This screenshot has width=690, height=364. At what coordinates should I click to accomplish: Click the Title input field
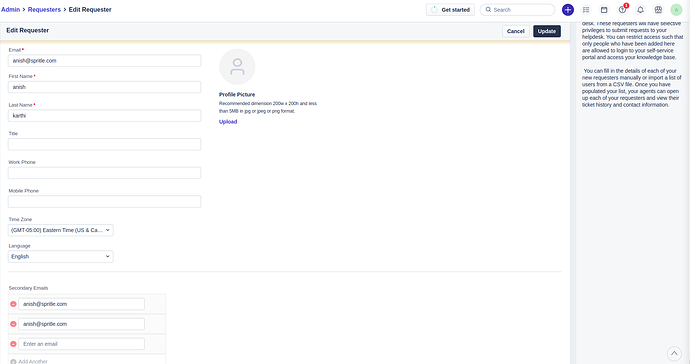(x=104, y=144)
